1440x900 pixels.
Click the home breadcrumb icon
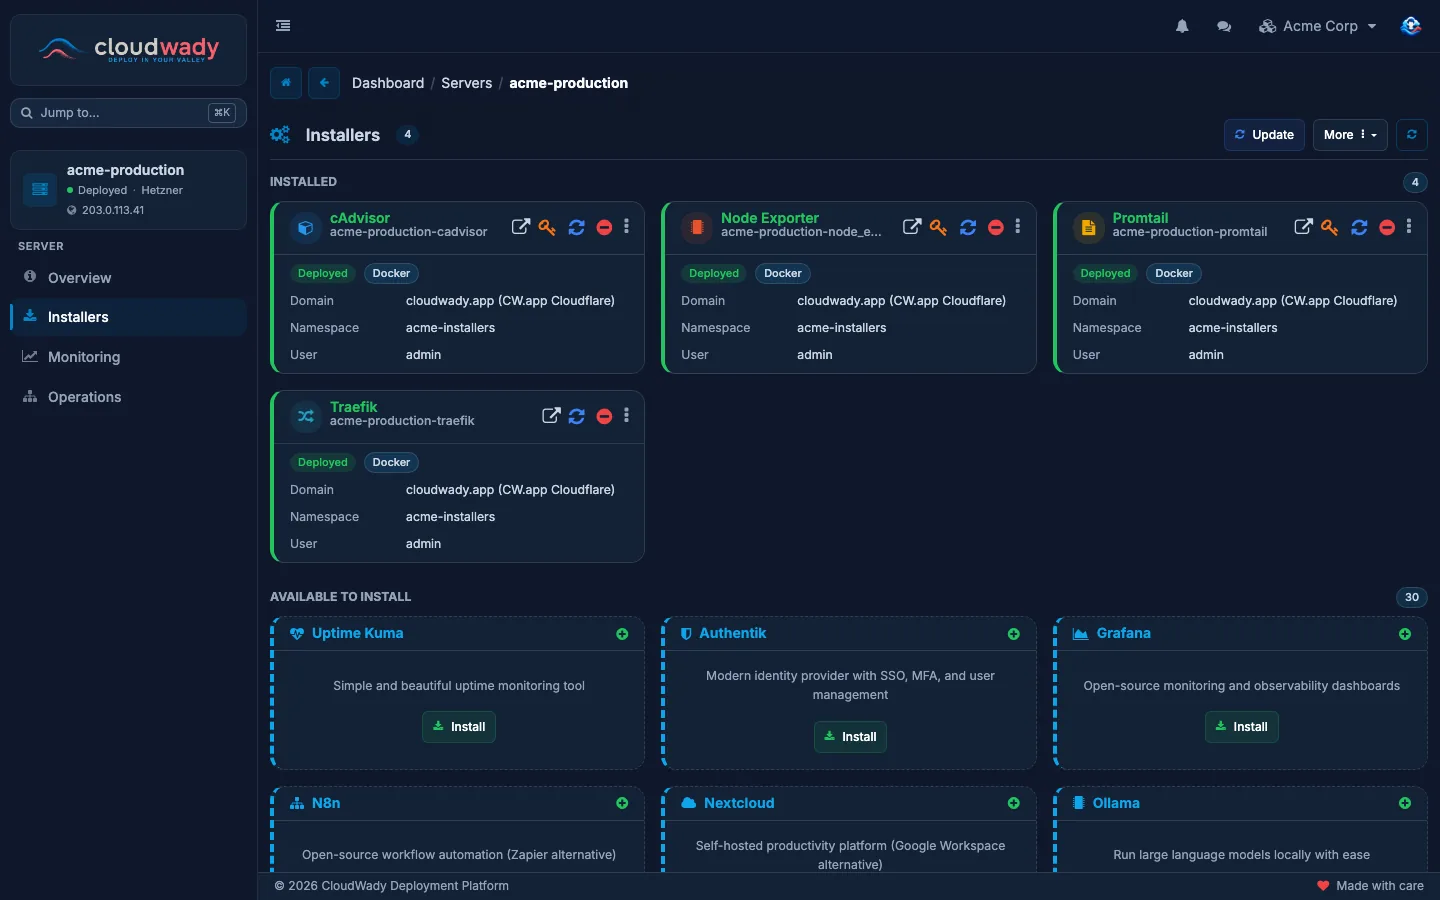286,83
